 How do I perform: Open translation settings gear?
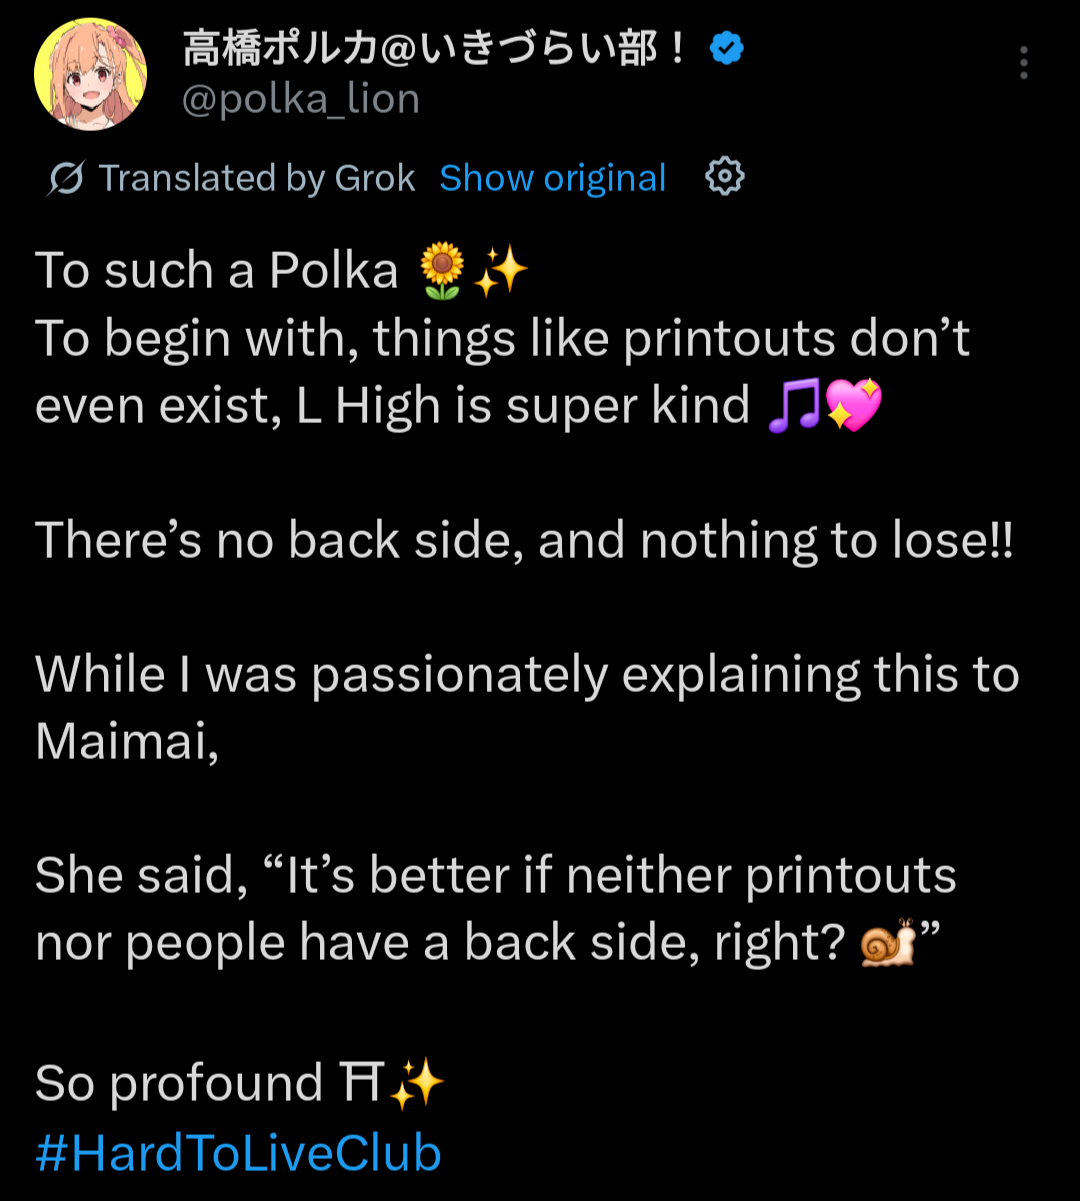click(725, 178)
